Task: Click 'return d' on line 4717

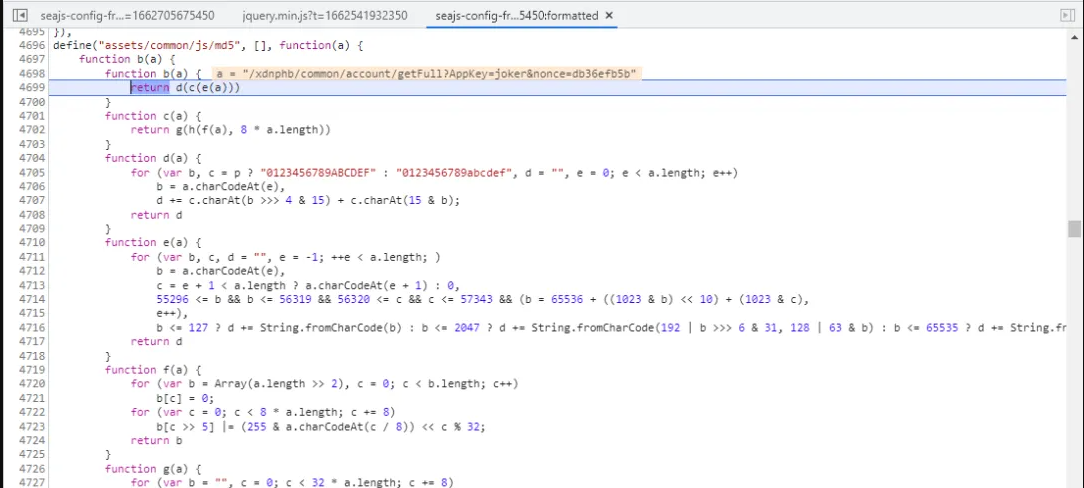Action: (156, 341)
